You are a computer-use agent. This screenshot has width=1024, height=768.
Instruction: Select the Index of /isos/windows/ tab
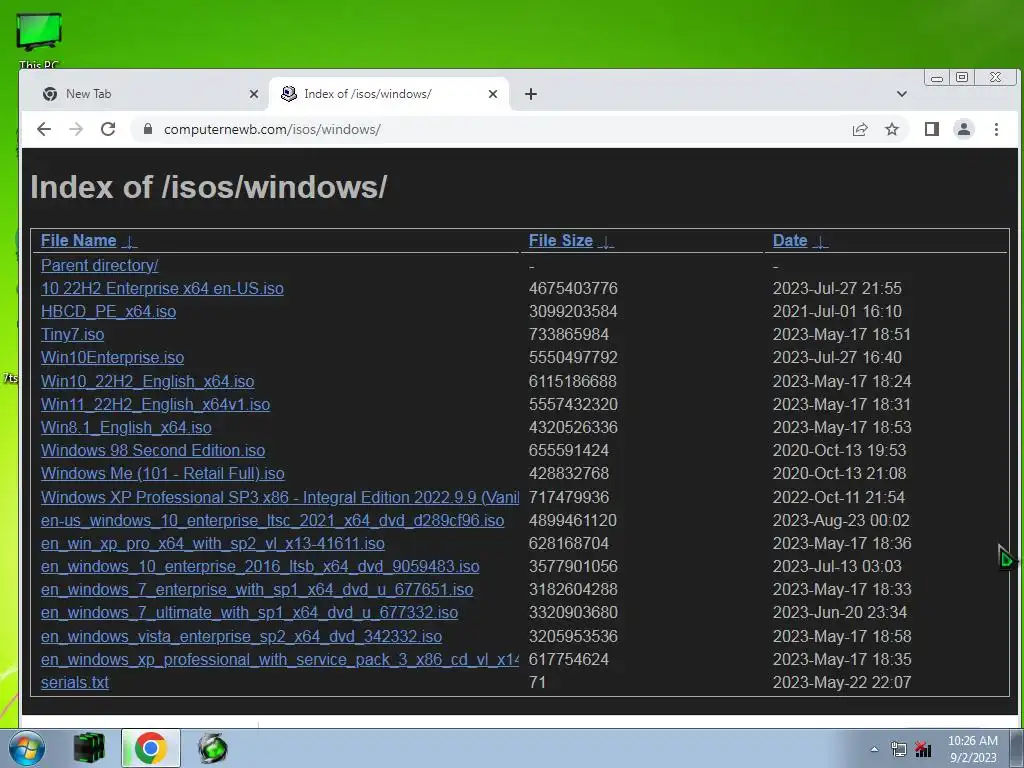(x=389, y=94)
